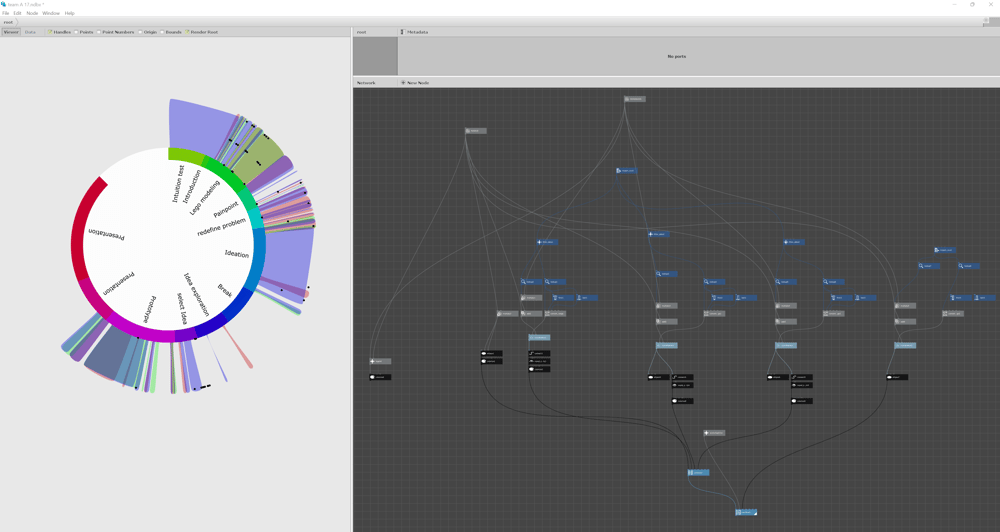
Task: Open the Edit menu
Action: tap(17, 13)
